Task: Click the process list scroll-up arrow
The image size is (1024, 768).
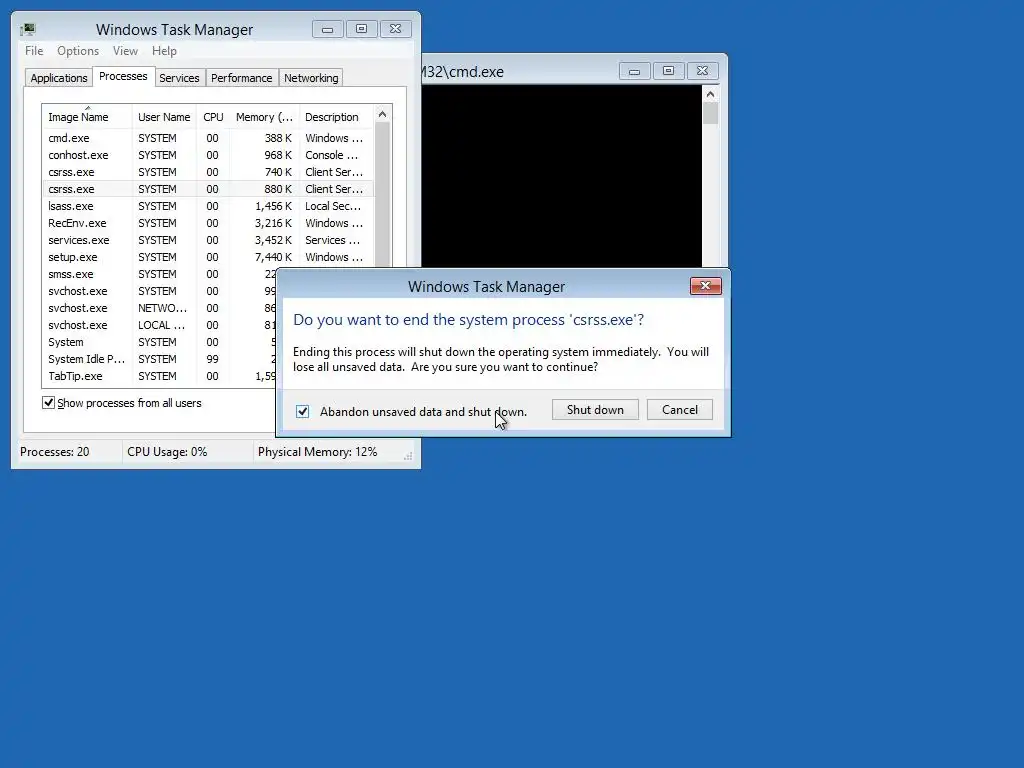Action: [x=383, y=114]
